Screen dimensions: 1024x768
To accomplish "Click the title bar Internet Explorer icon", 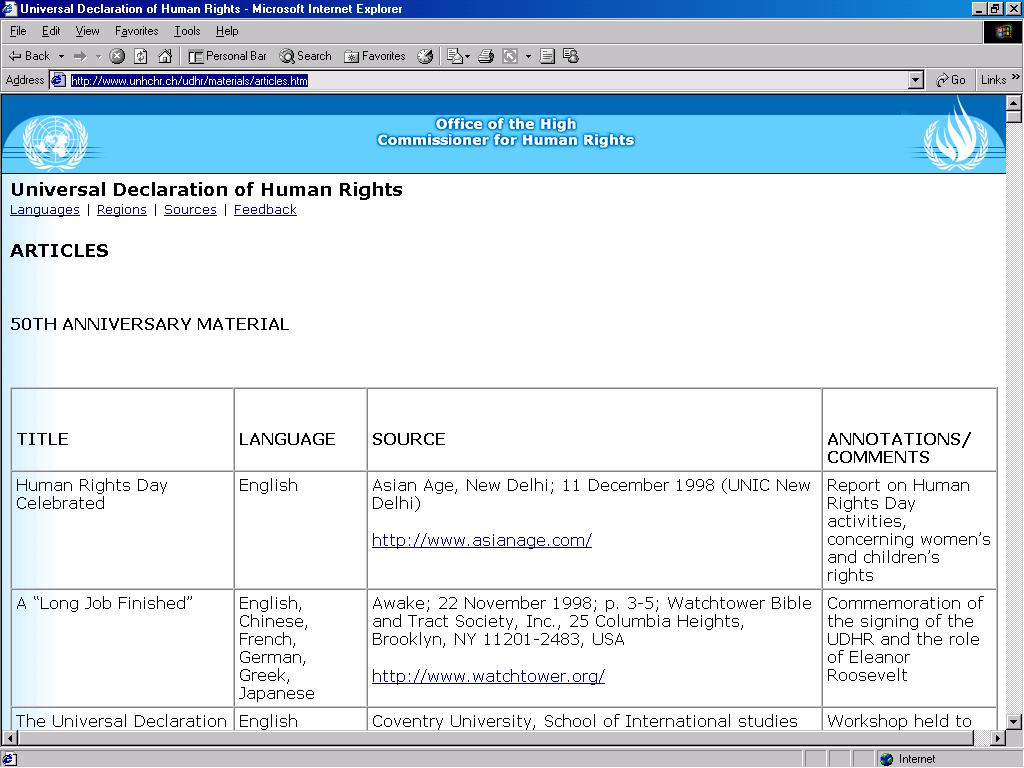I will pos(9,8).
